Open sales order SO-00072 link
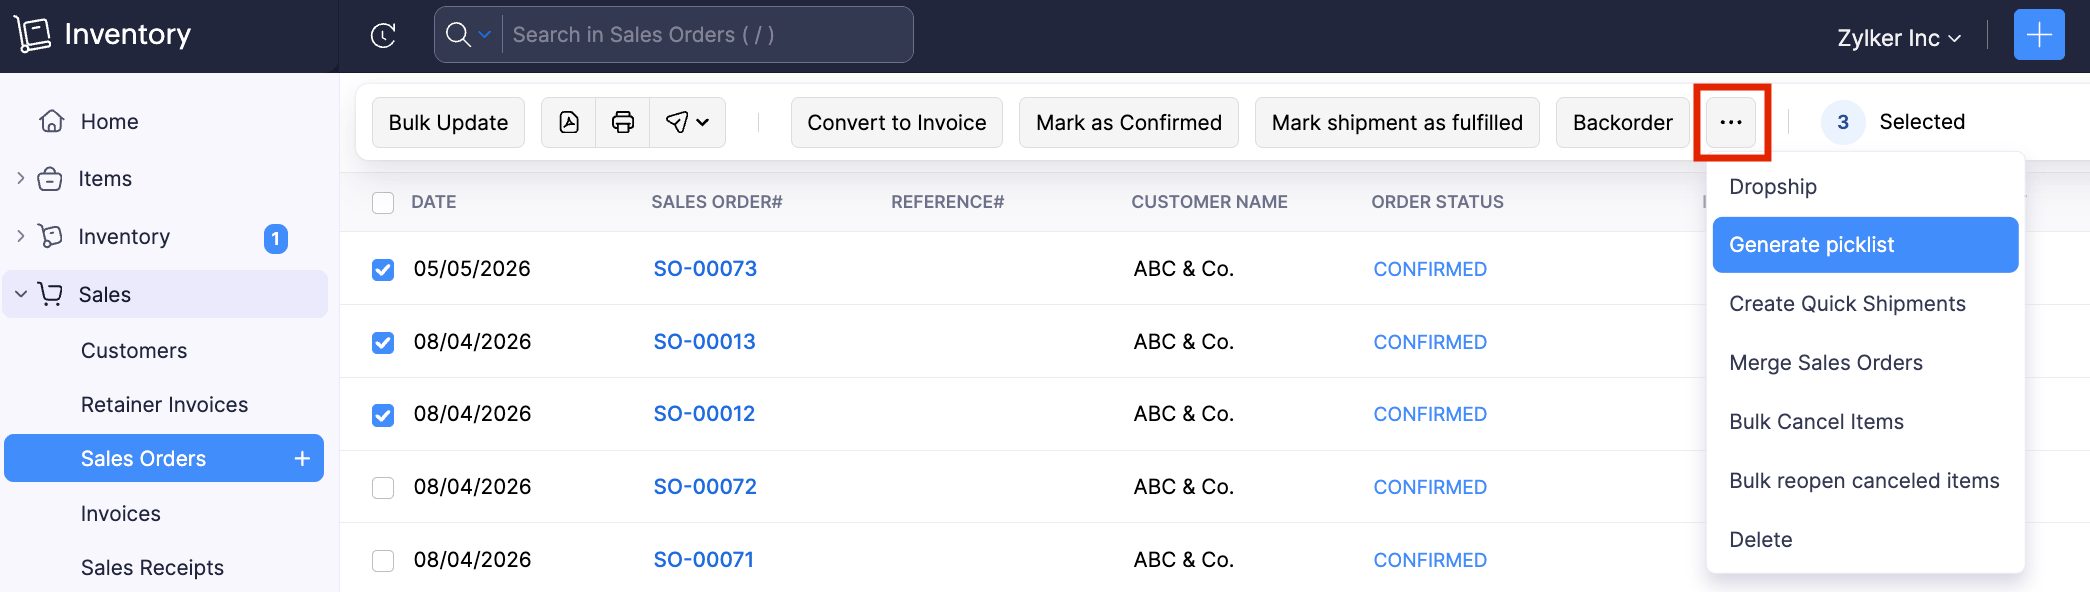Image resolution: width=2090 pixels, height=592 pixels. (x=705, y=487)
